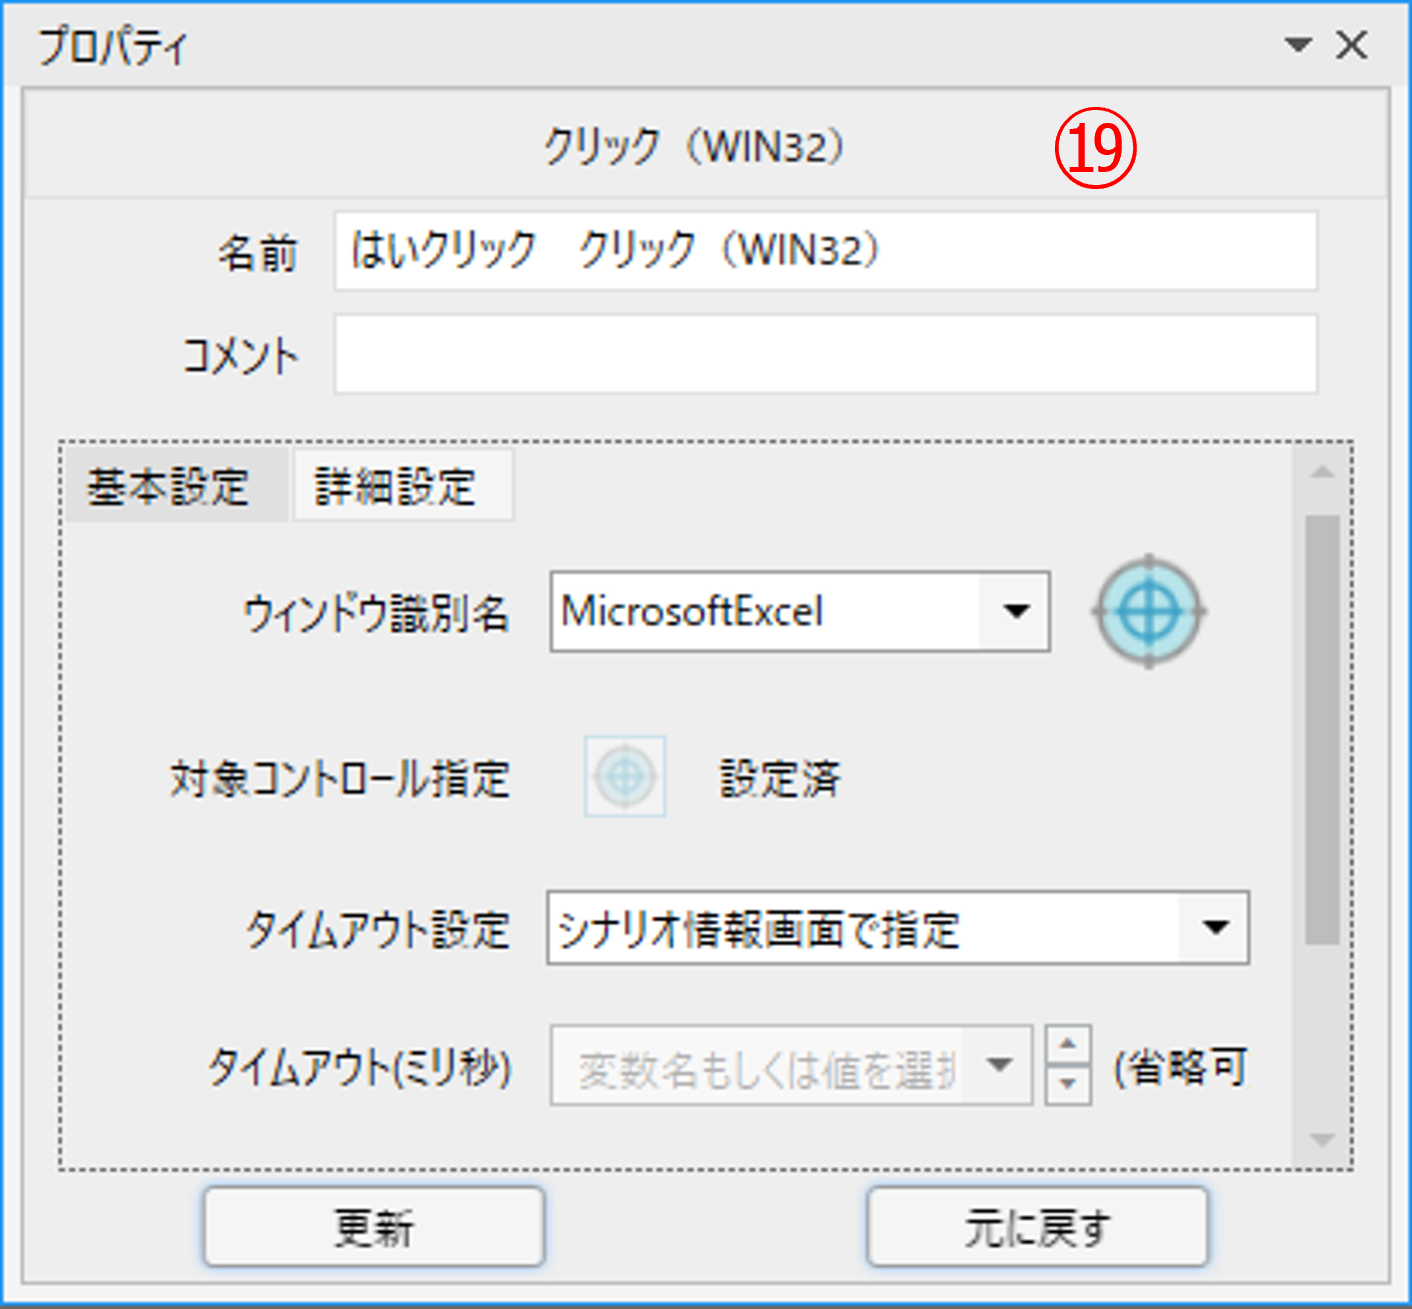Image resolution: width=1412 pixels, height=1309 pixels.
Task: Open the properties panel options arrow
Action: coord(1297,45)
